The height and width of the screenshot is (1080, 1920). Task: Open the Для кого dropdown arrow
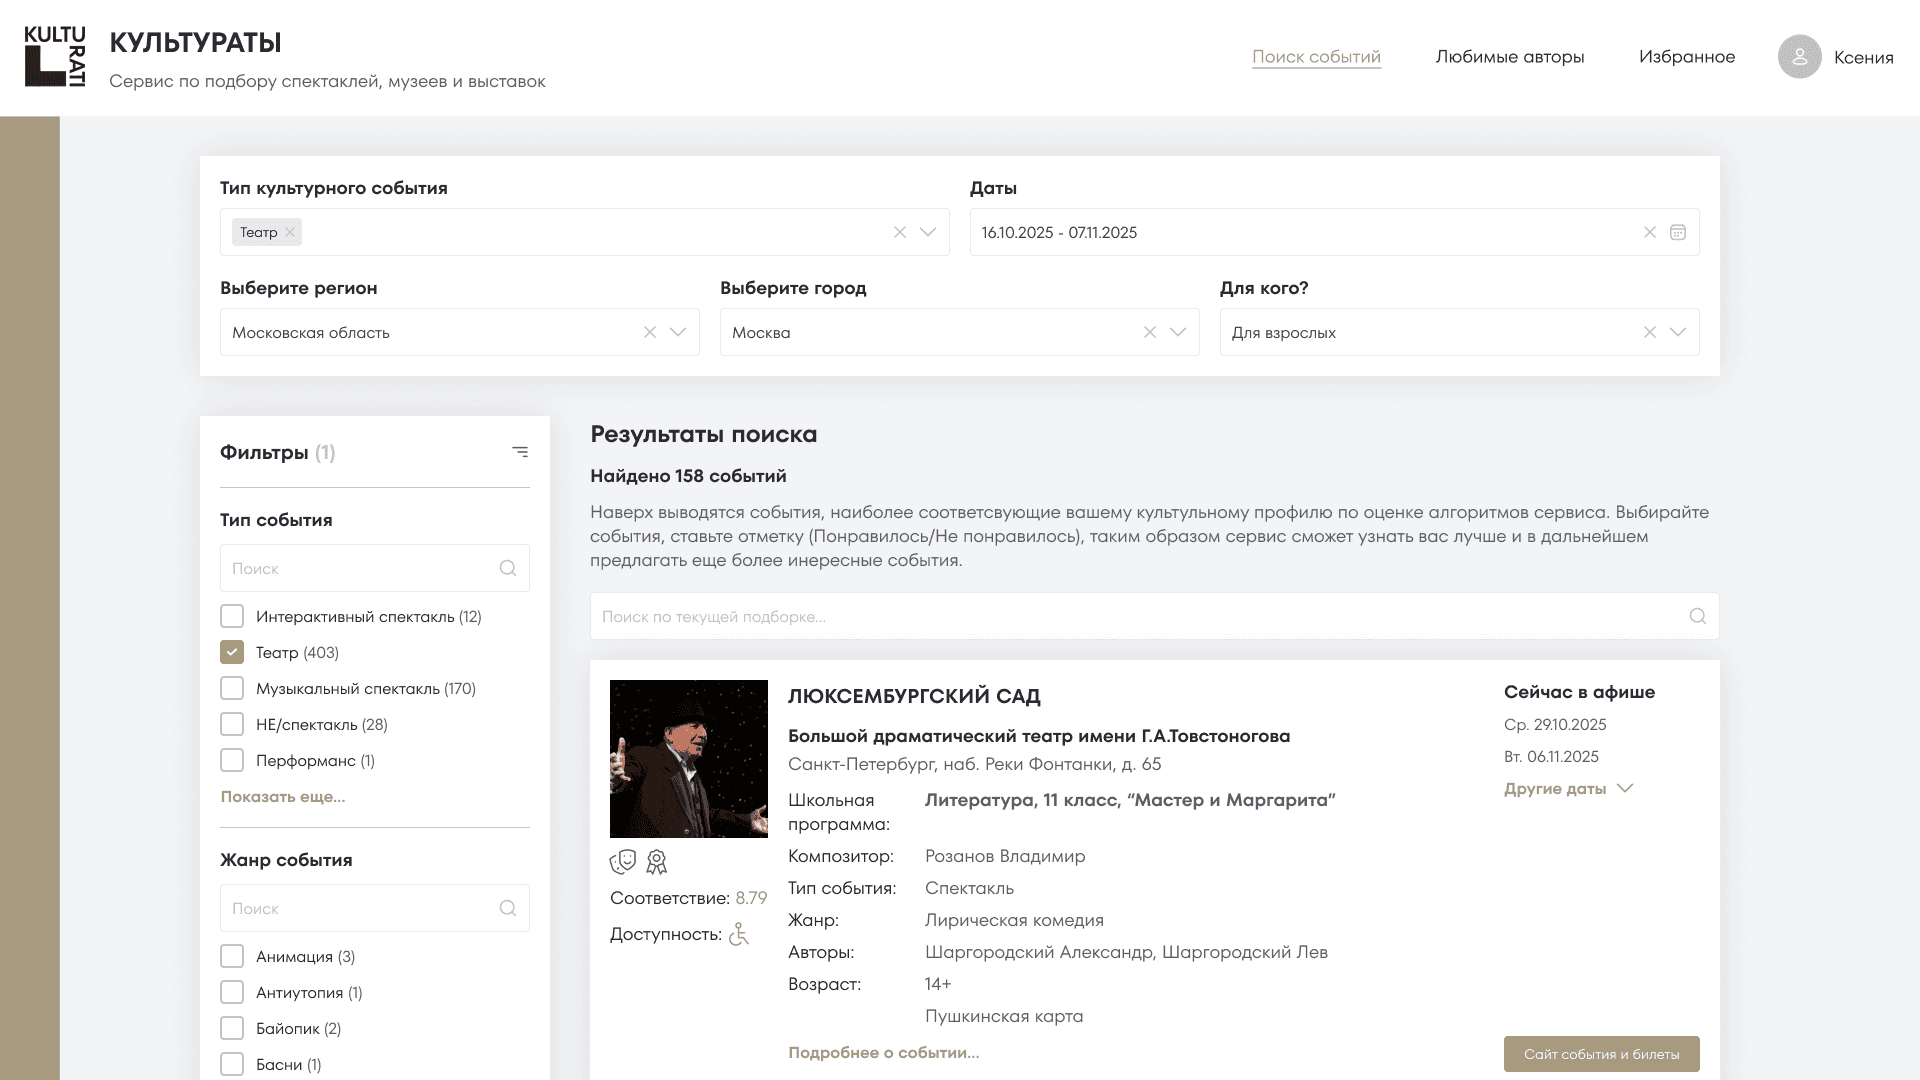(1678, 332)
